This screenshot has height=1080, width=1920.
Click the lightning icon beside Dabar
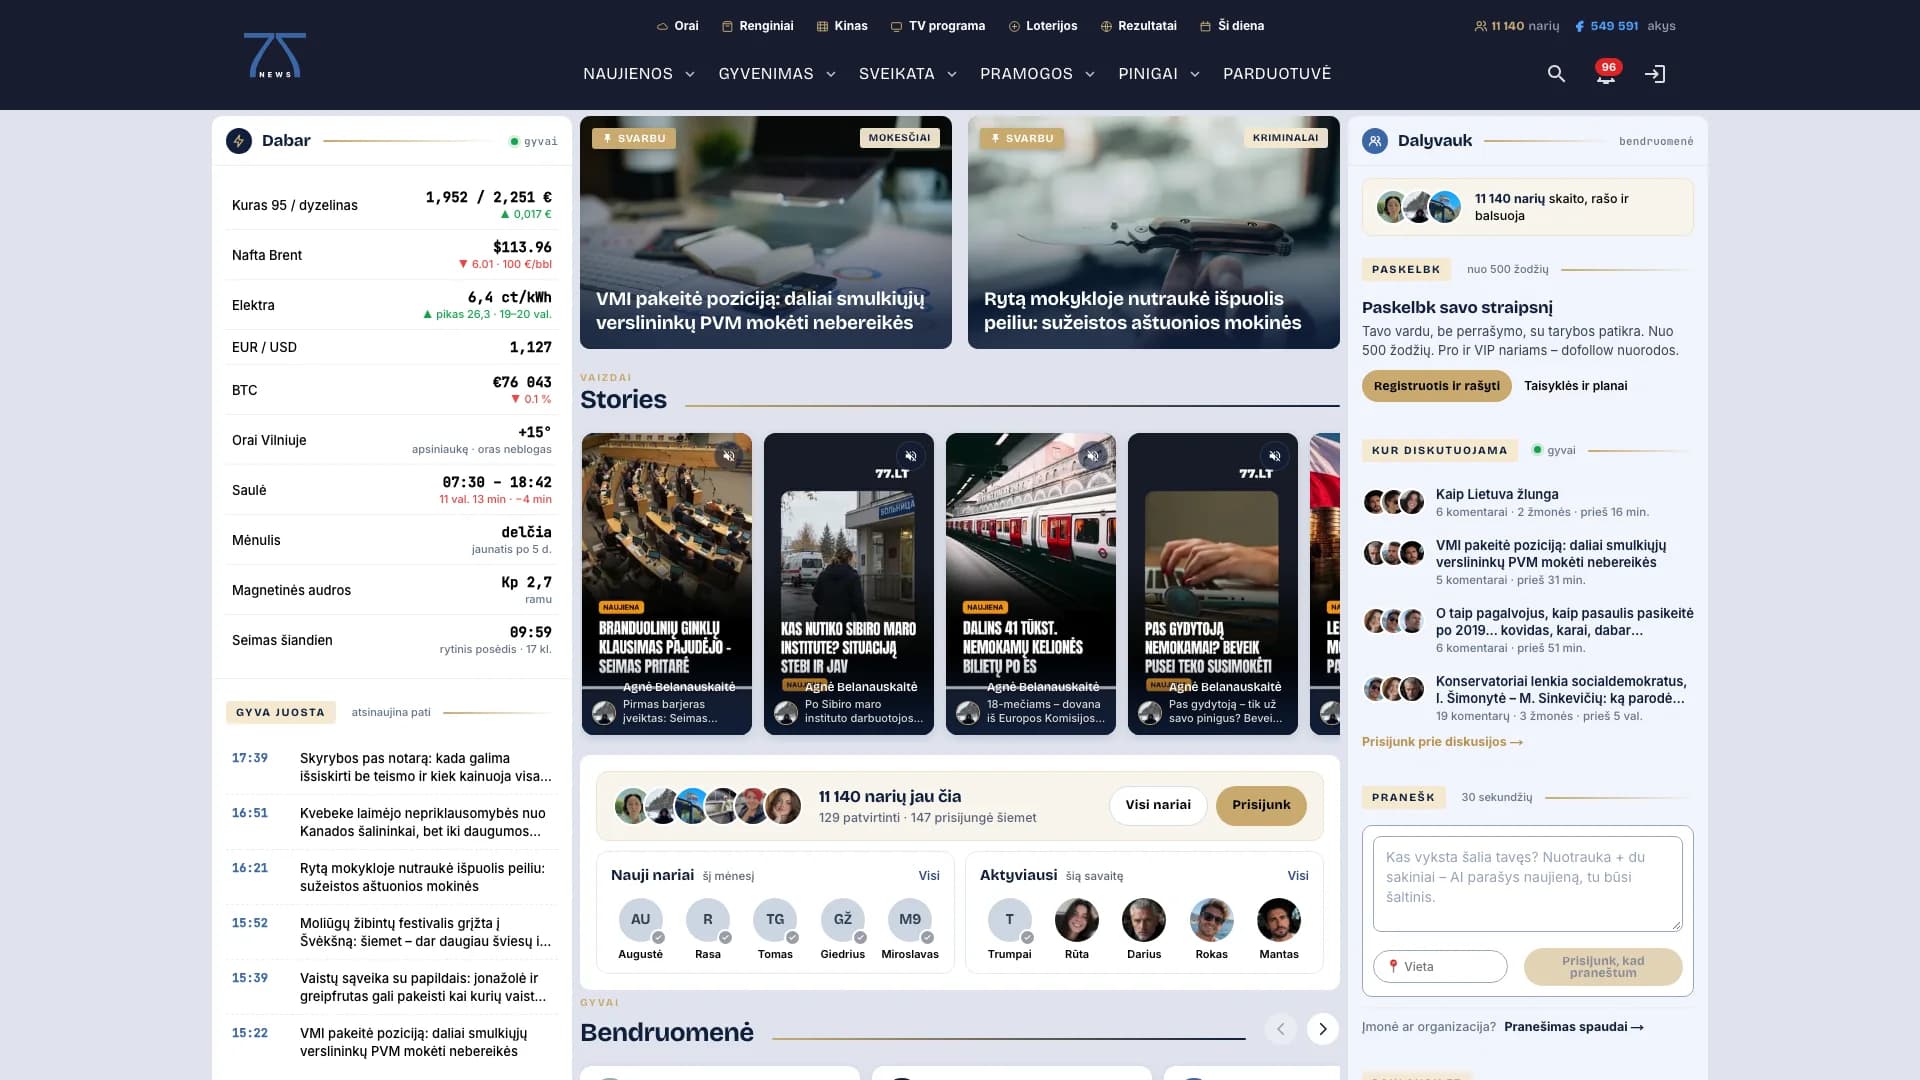click(238, 141)
